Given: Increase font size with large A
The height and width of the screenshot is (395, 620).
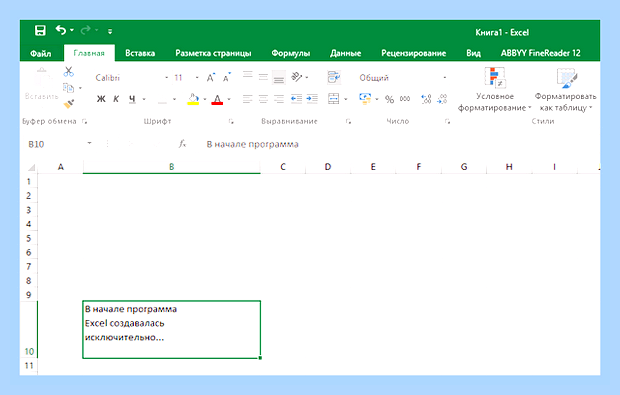Looking at the screenshot, I should (211, 77).
